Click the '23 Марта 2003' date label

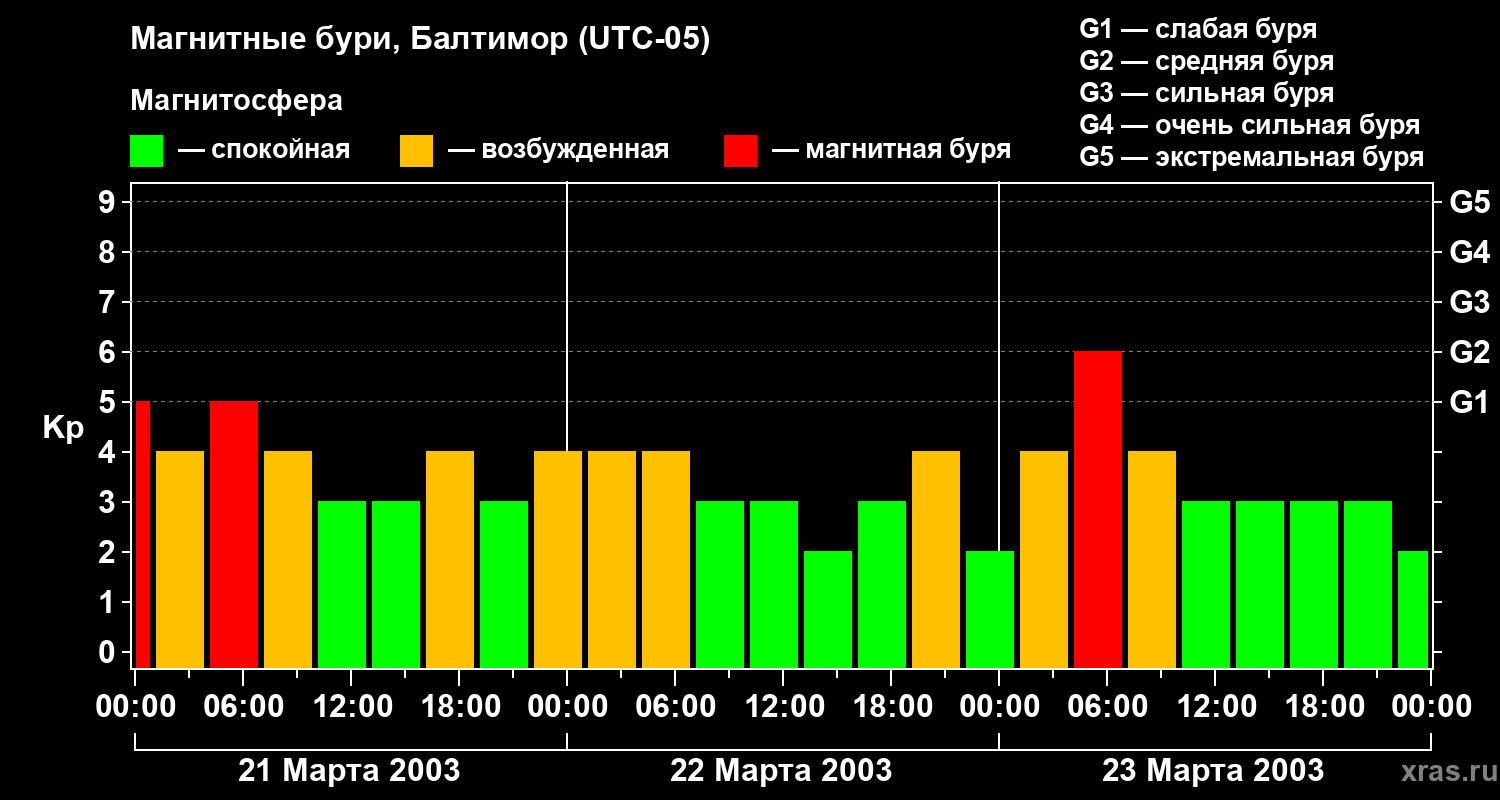(x=1213, y=770)
